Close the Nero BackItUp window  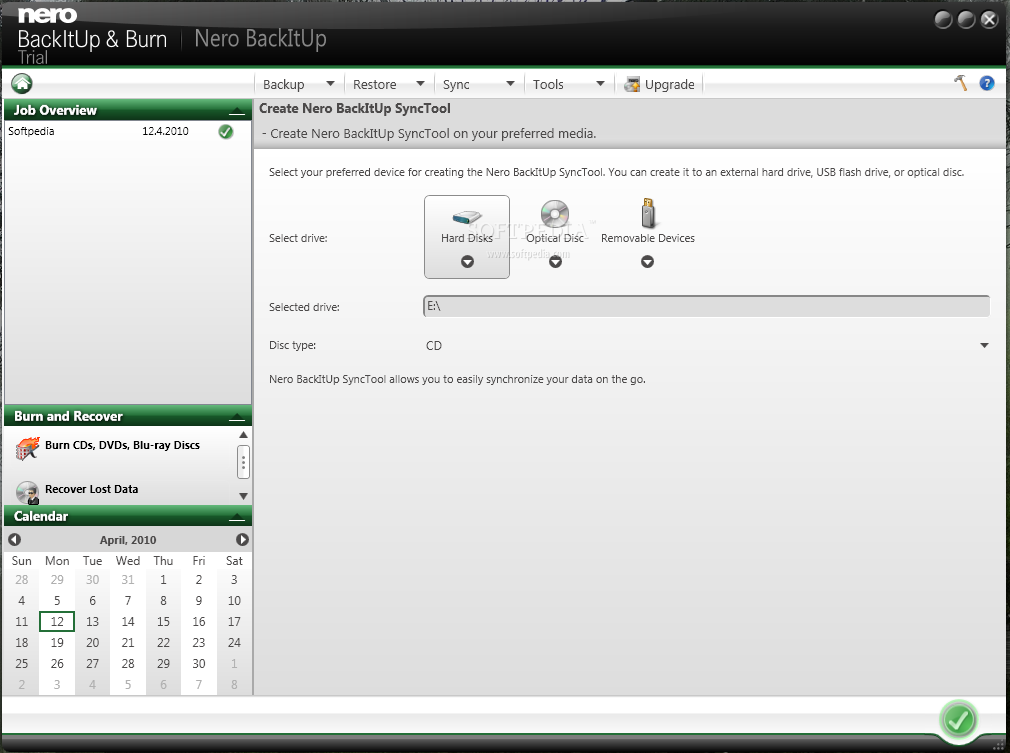tap(989, 20)
